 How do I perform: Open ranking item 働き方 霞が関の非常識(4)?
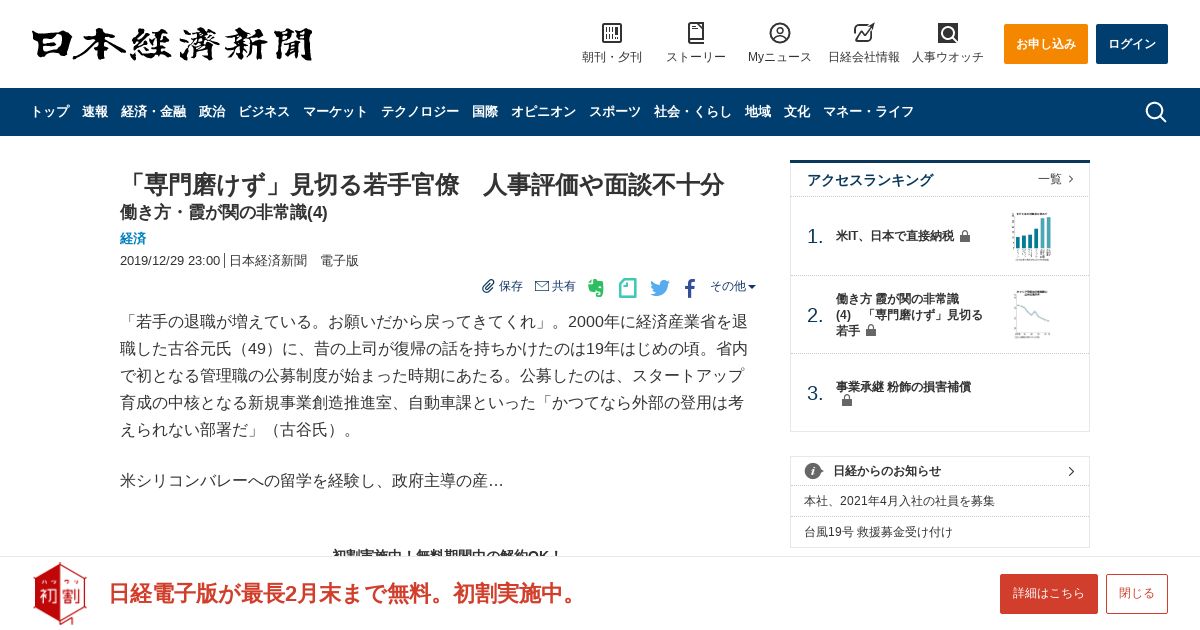(909, 315)
